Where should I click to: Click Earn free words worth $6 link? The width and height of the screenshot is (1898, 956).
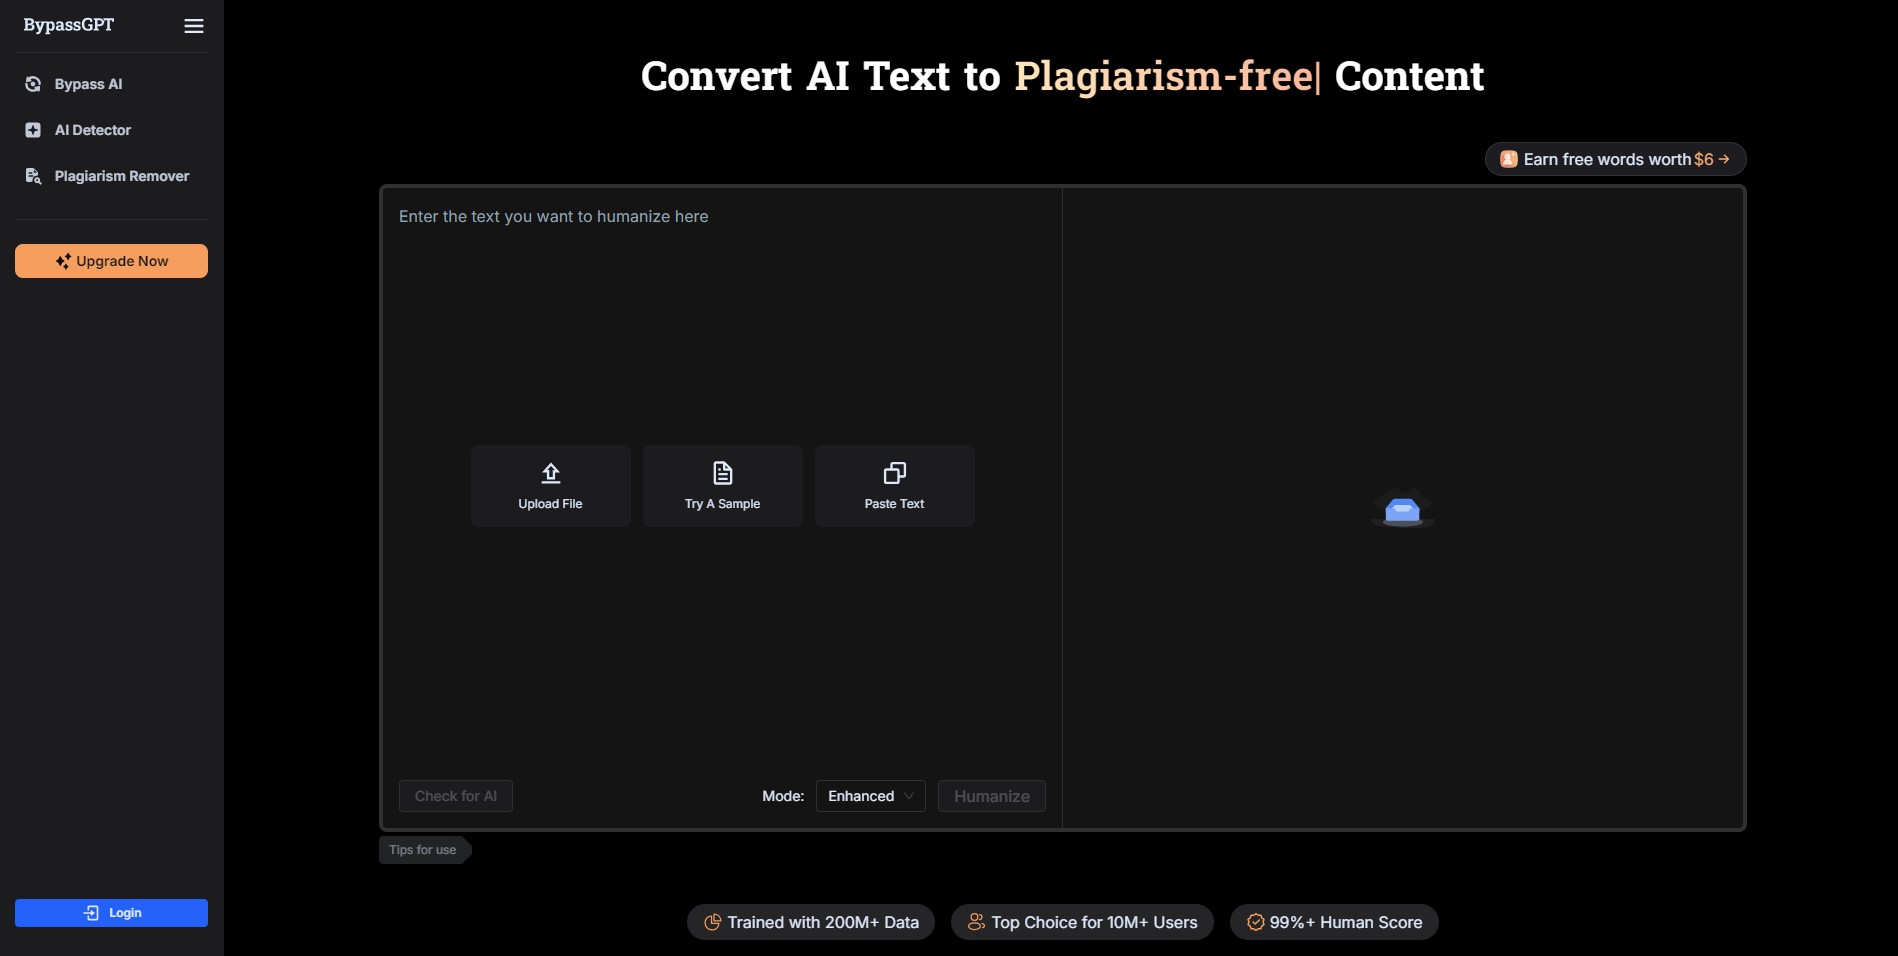click(x=1616, y=159)
